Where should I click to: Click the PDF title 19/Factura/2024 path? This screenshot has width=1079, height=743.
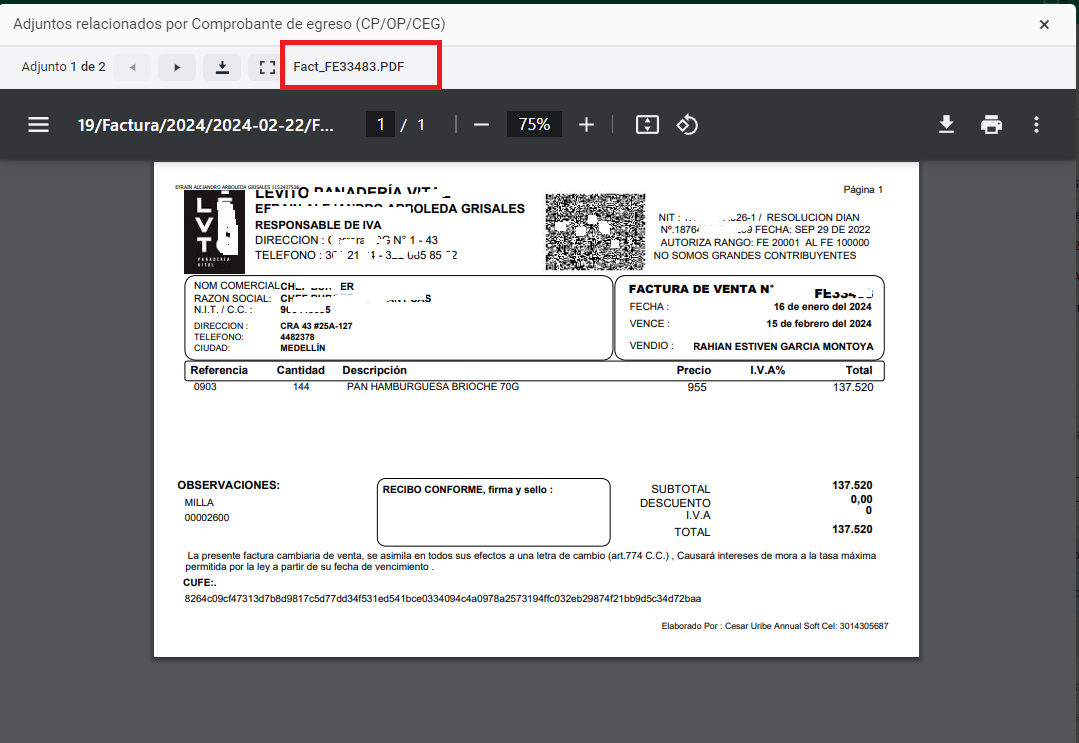click(206, 125)
